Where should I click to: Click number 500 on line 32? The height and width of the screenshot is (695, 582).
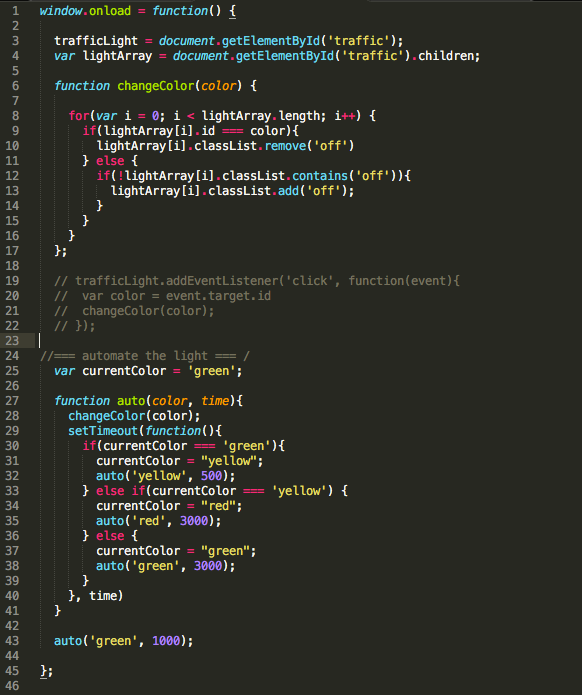(211, 476)
